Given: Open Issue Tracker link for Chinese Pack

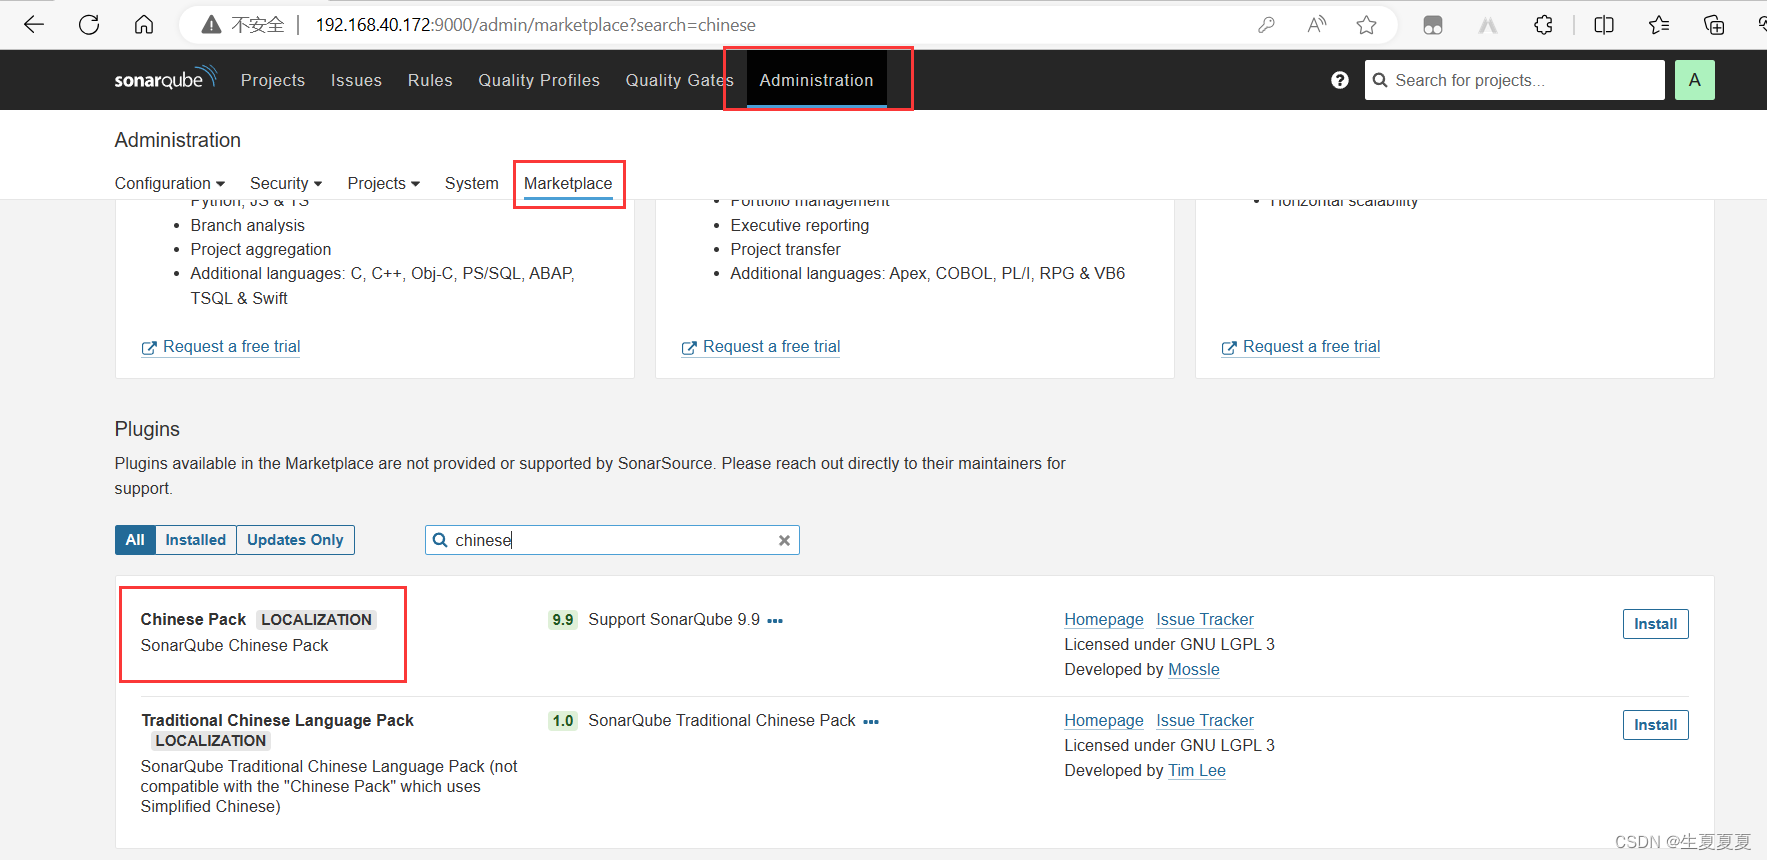Looking at the screenshot, I should tap(1205, 620).
